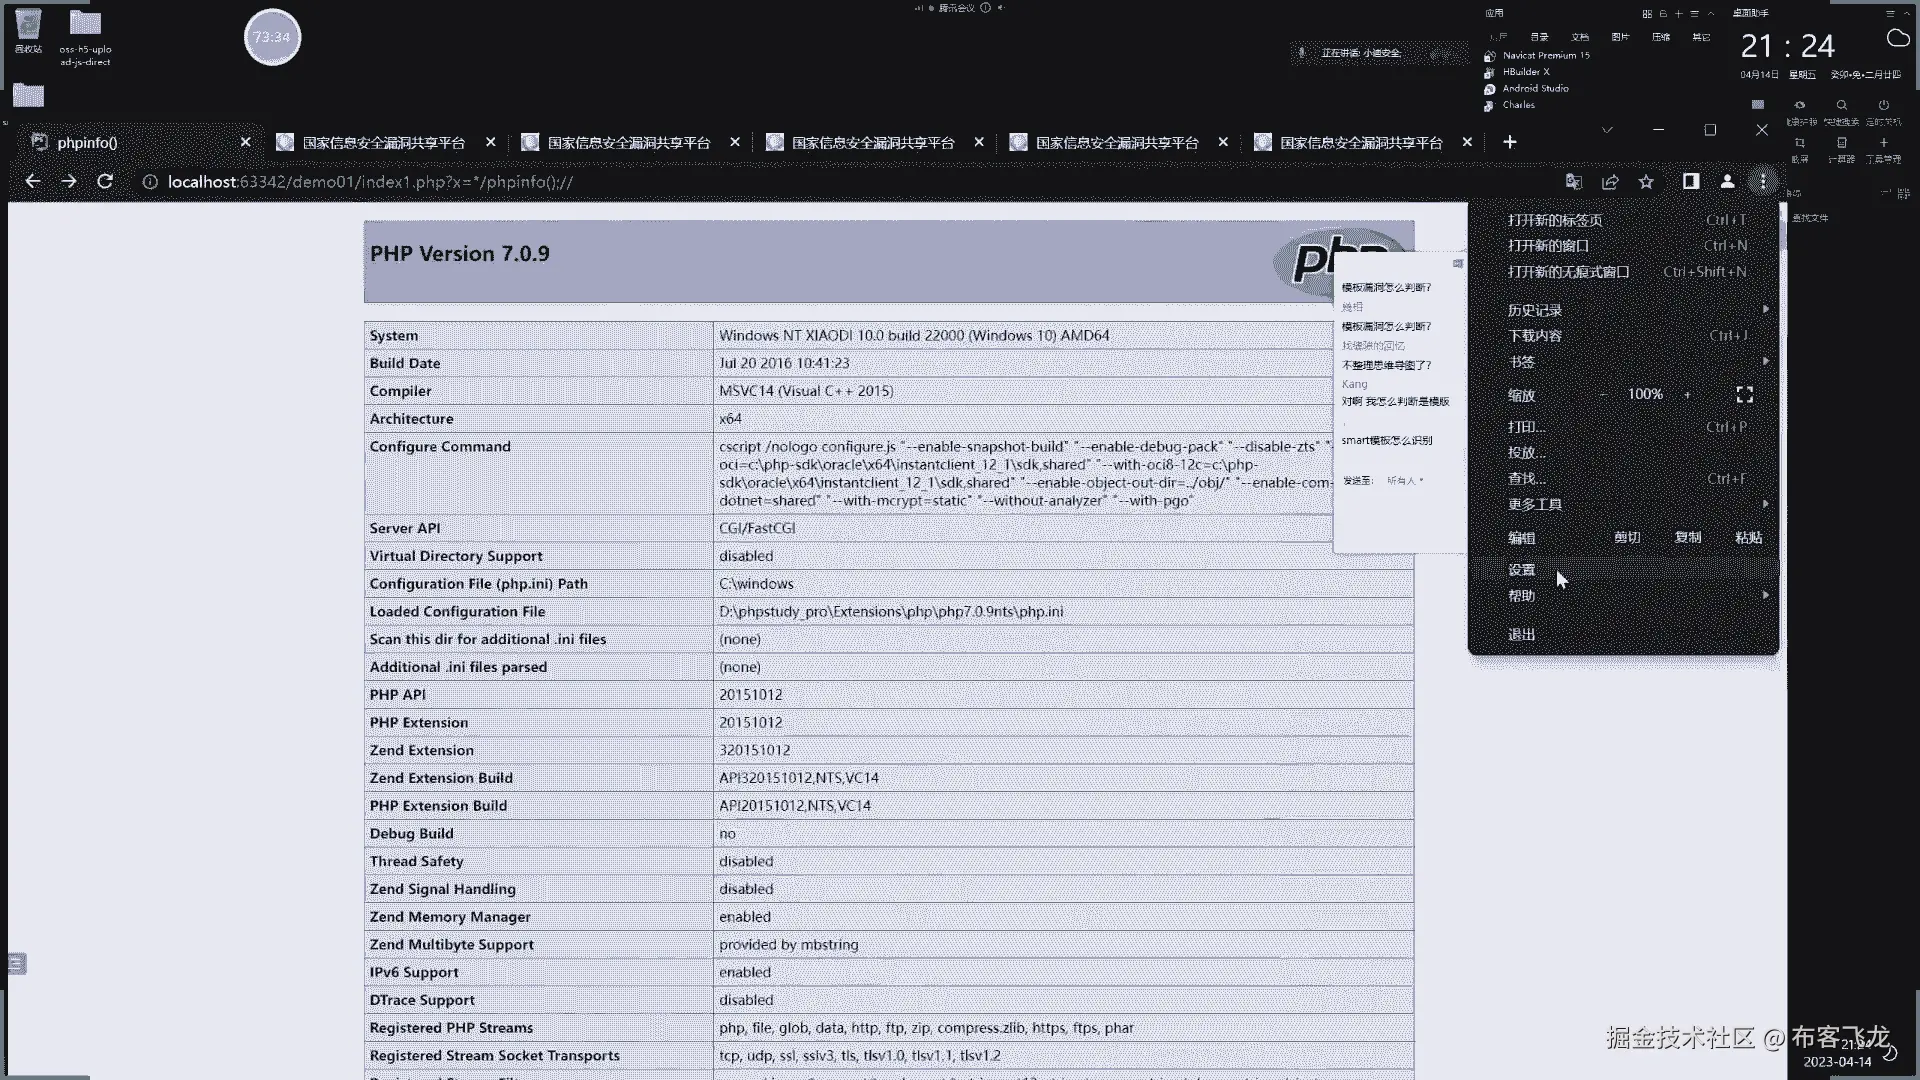Open the user profile icon
1920x1080 pixels.
[x=1727, y=181]
